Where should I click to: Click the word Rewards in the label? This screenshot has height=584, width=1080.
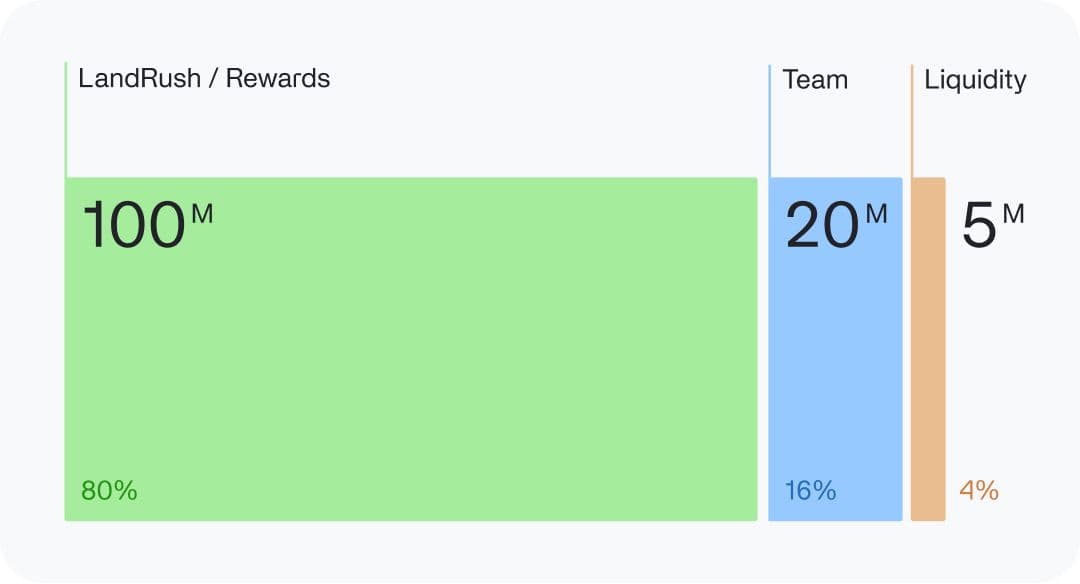click(x=278, y=78)
